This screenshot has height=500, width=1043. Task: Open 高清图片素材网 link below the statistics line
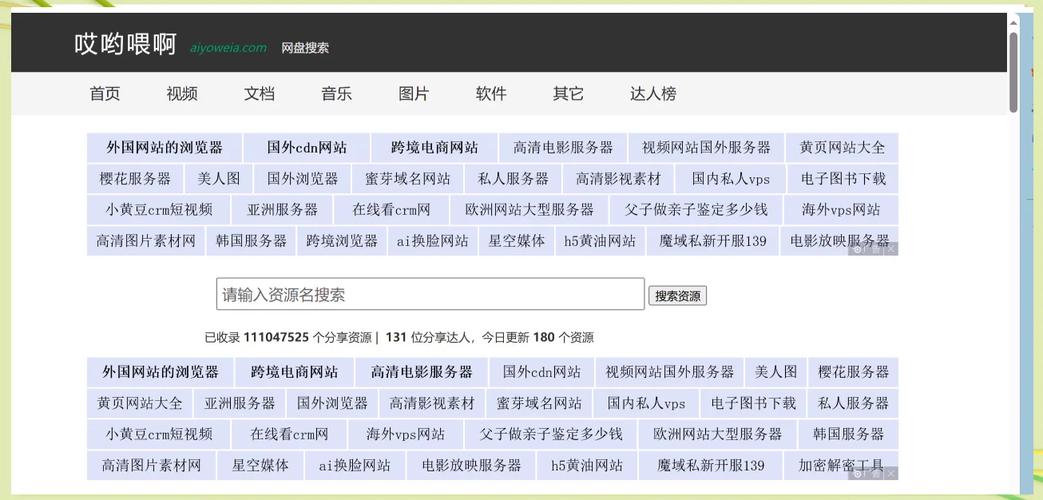(x=151, y=465)
